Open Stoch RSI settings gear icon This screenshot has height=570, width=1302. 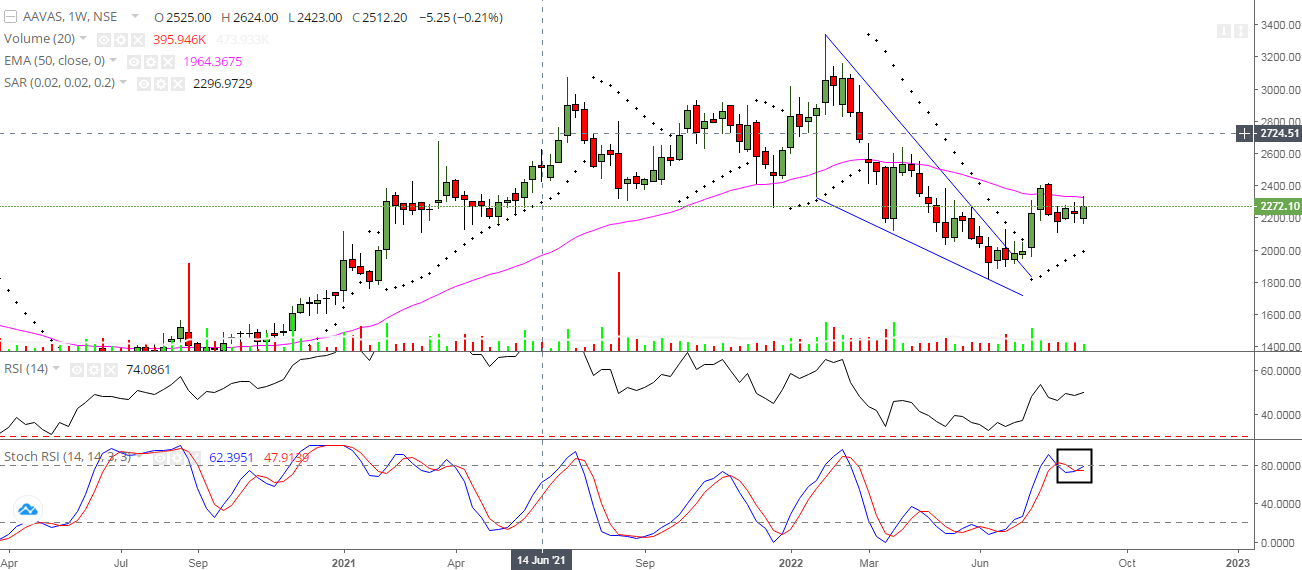[x=178, y=457]
